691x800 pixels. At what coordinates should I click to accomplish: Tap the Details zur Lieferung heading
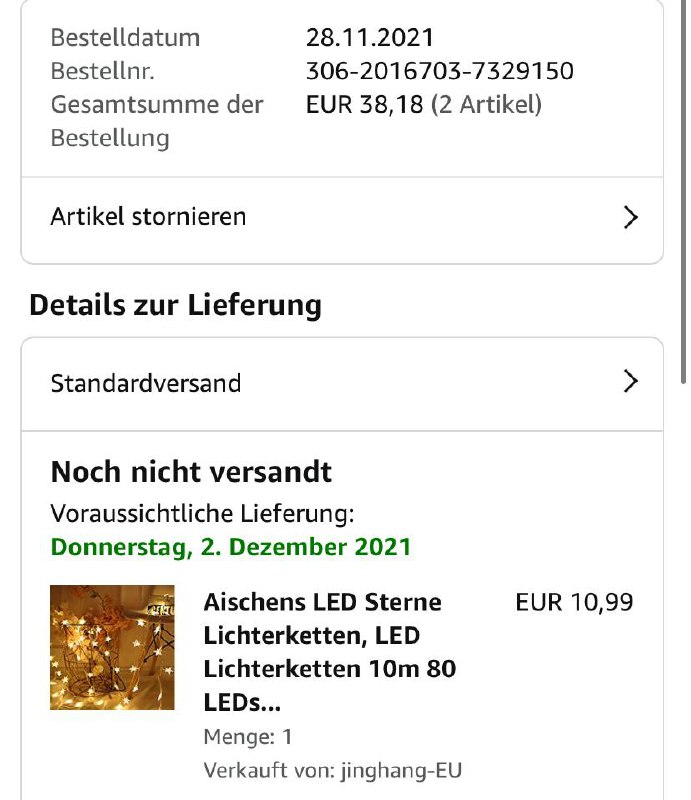coord(175,305)
